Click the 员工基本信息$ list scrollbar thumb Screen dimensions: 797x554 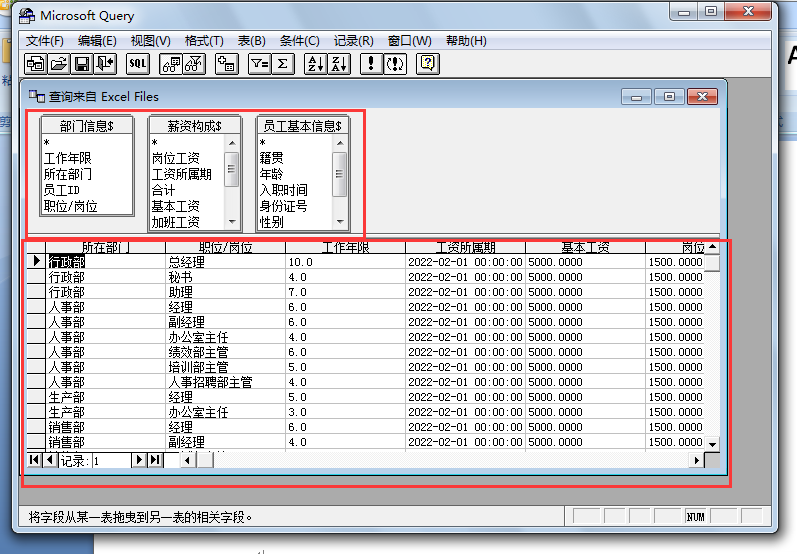click(340, 174)
